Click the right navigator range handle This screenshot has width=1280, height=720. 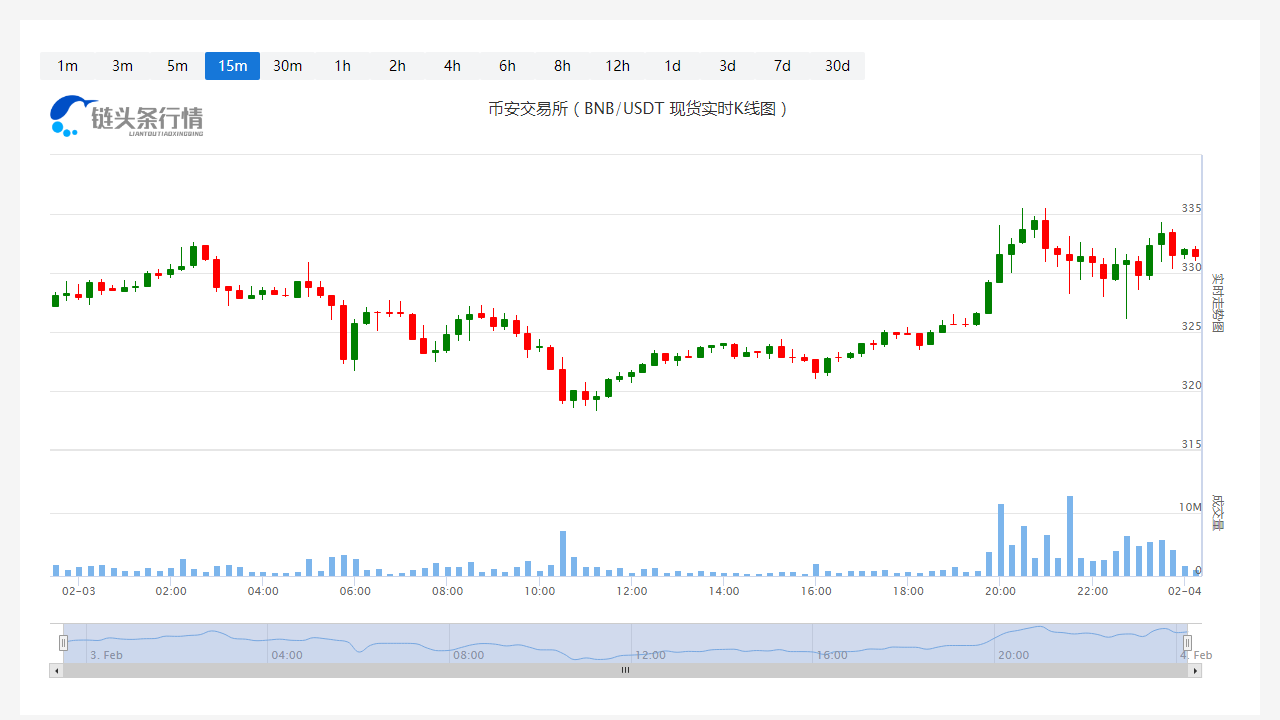1187,643
